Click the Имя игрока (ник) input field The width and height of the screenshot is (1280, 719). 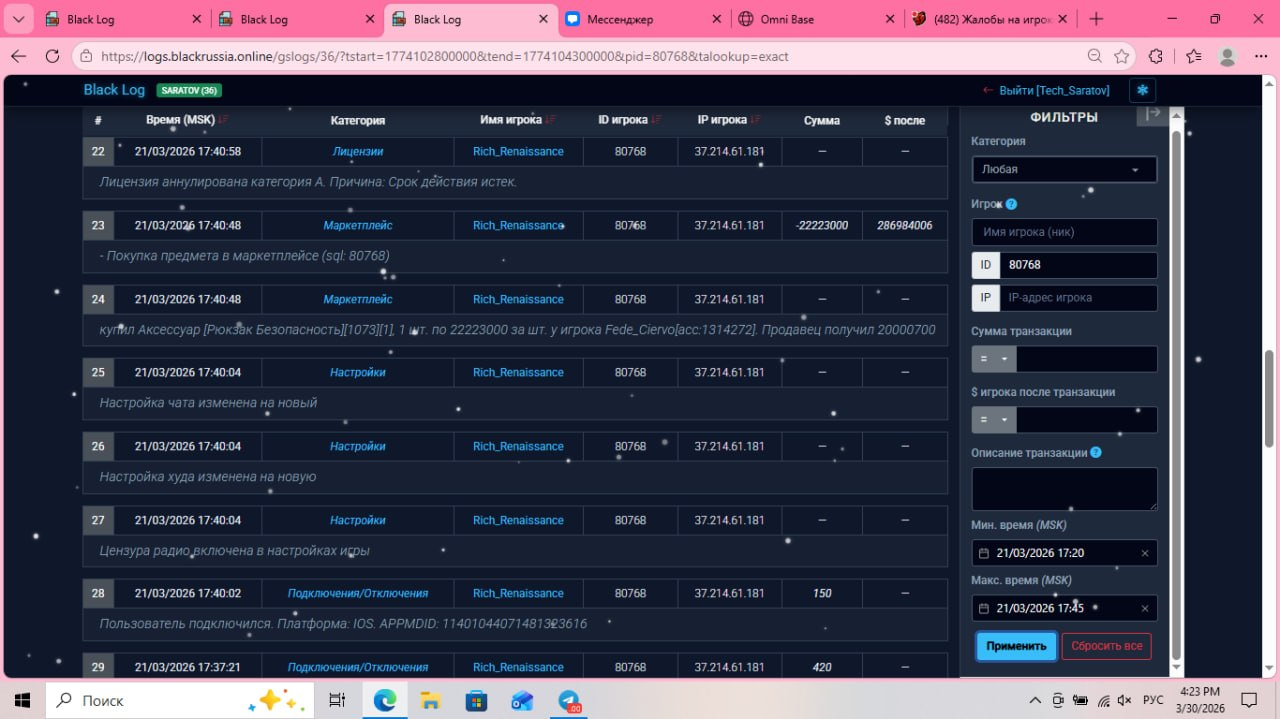1064,232
